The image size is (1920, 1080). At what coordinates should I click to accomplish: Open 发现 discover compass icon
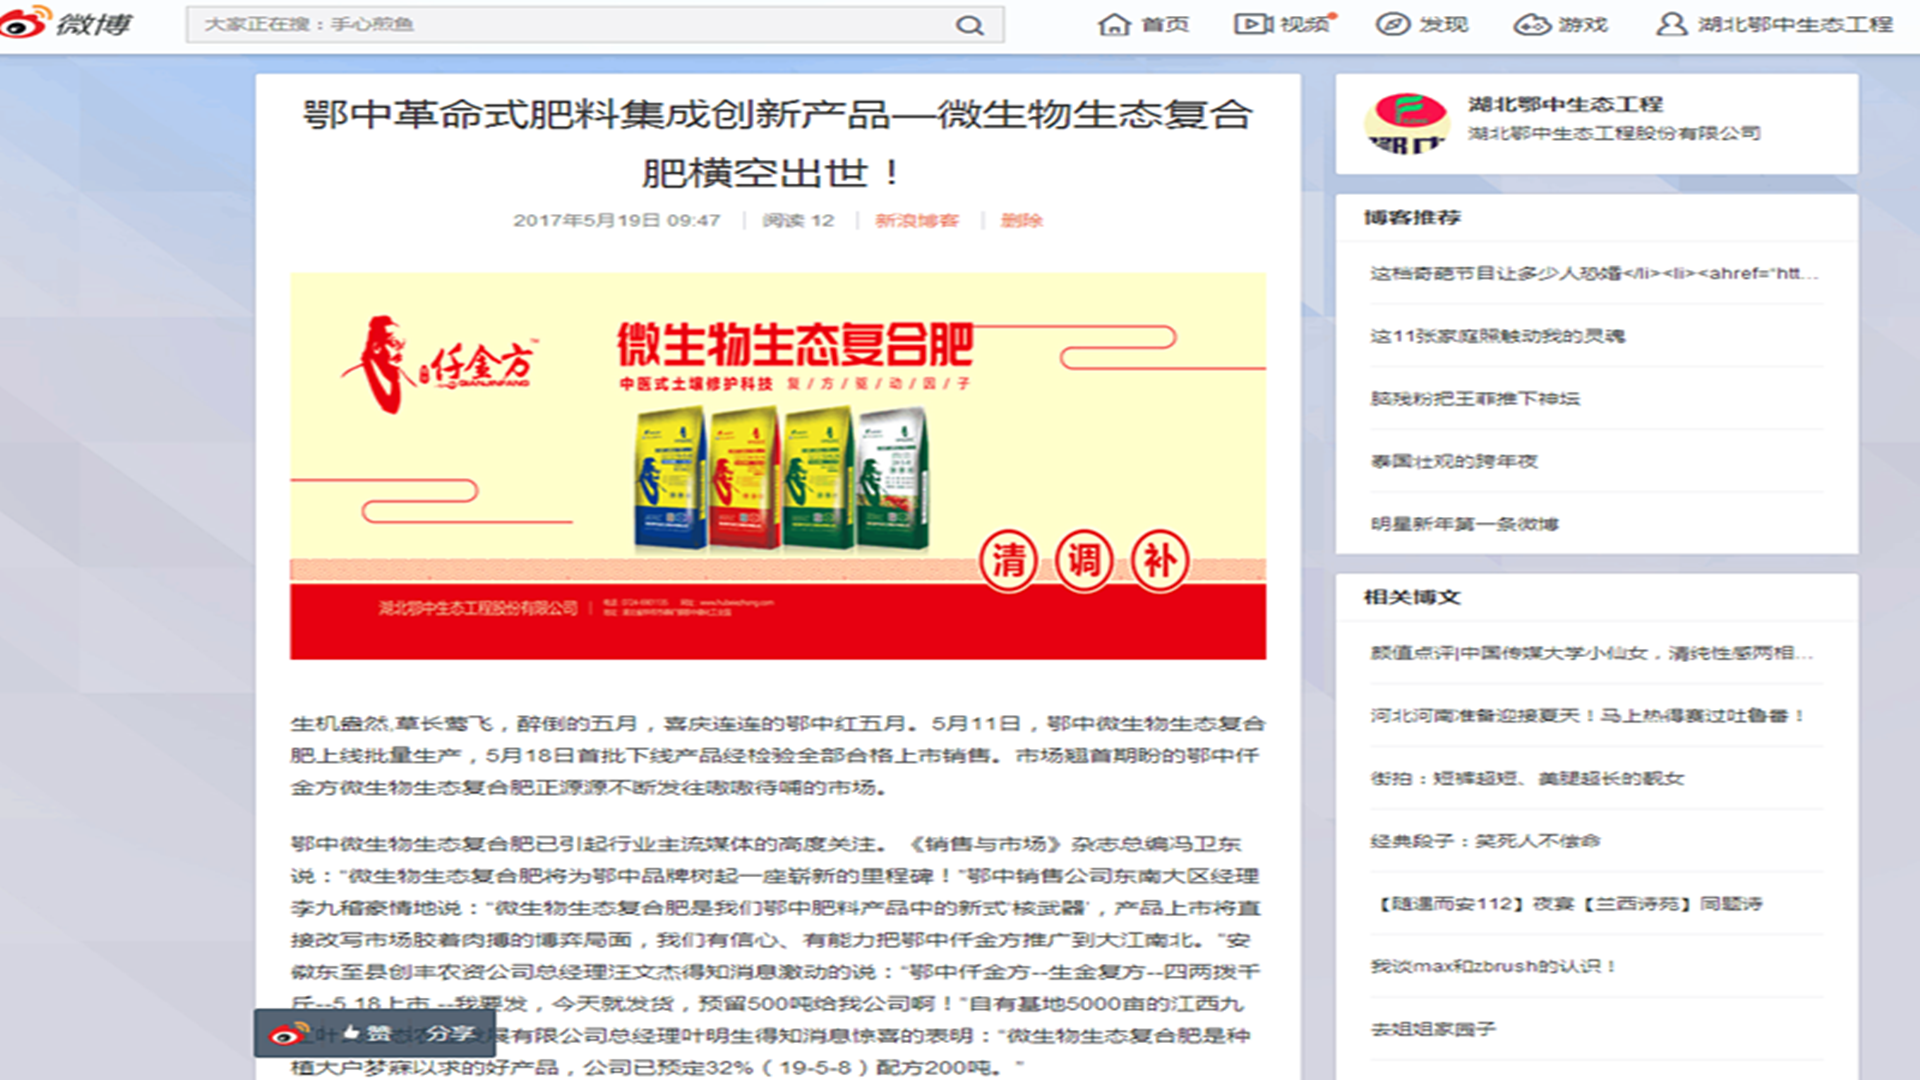1392,24
